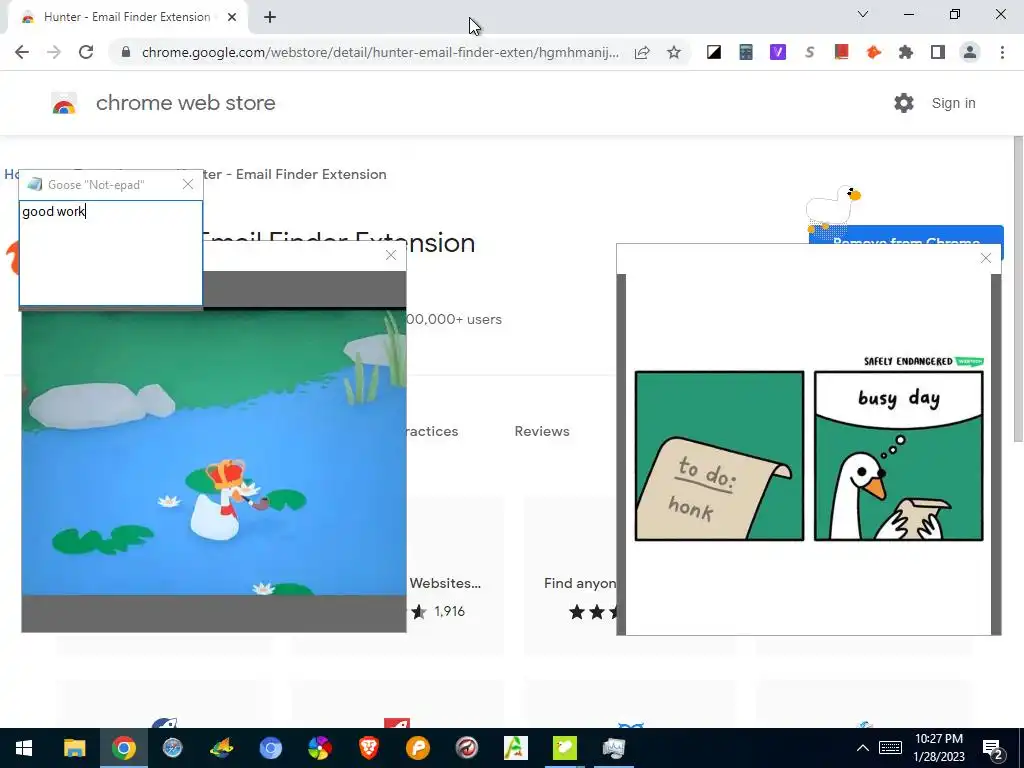Click the Sign in link
Screen dimensions: 1024x768
[953, 103]
